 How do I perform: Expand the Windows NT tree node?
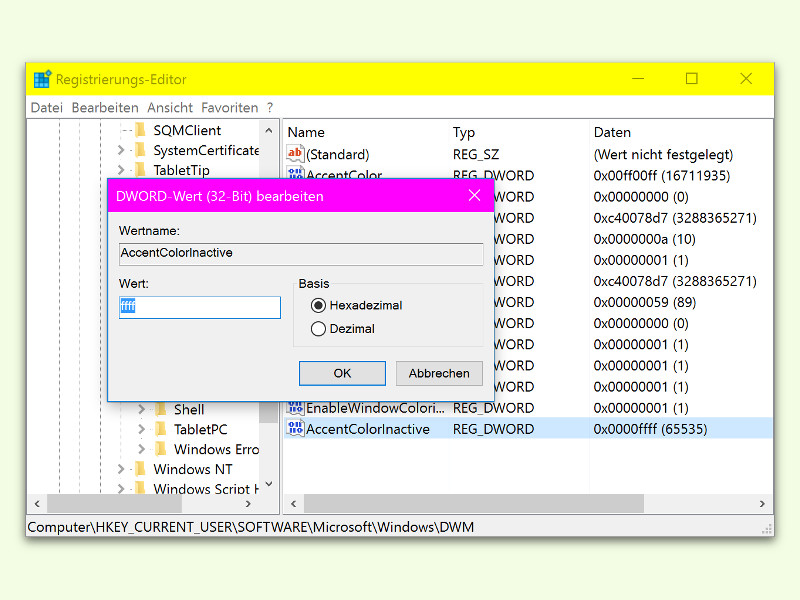coord(121,469)
